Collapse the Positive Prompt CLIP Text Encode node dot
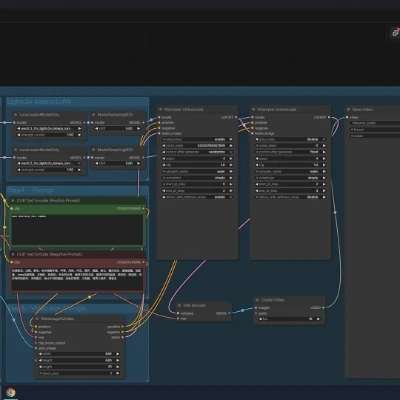400x400 pixels. (x=13, y=201)
